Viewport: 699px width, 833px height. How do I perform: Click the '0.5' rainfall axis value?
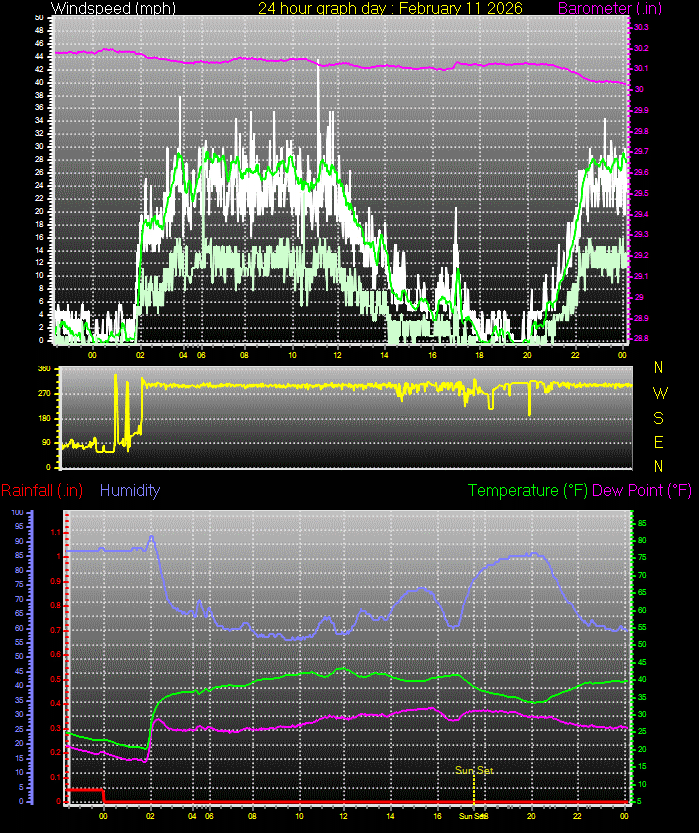click(x=55, y=679)
